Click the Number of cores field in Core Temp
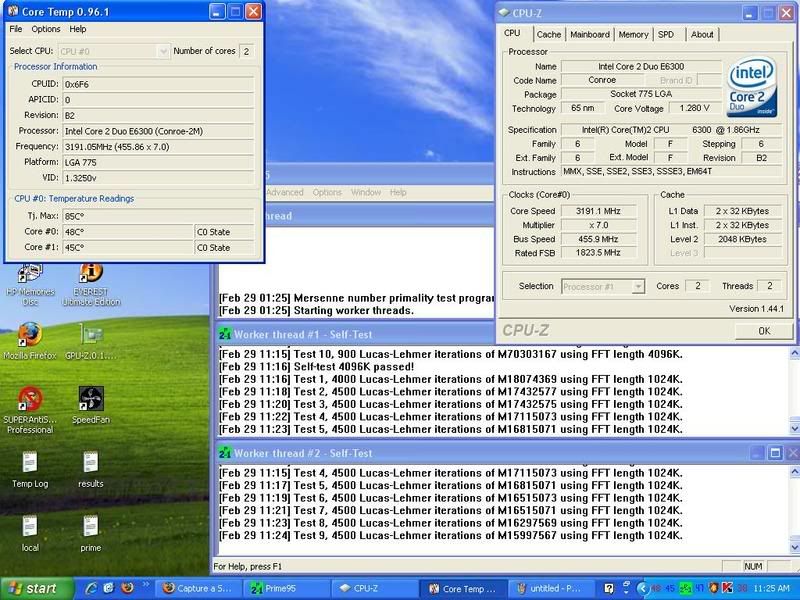The width and height of the screenshot is (800, 600). 246,51
